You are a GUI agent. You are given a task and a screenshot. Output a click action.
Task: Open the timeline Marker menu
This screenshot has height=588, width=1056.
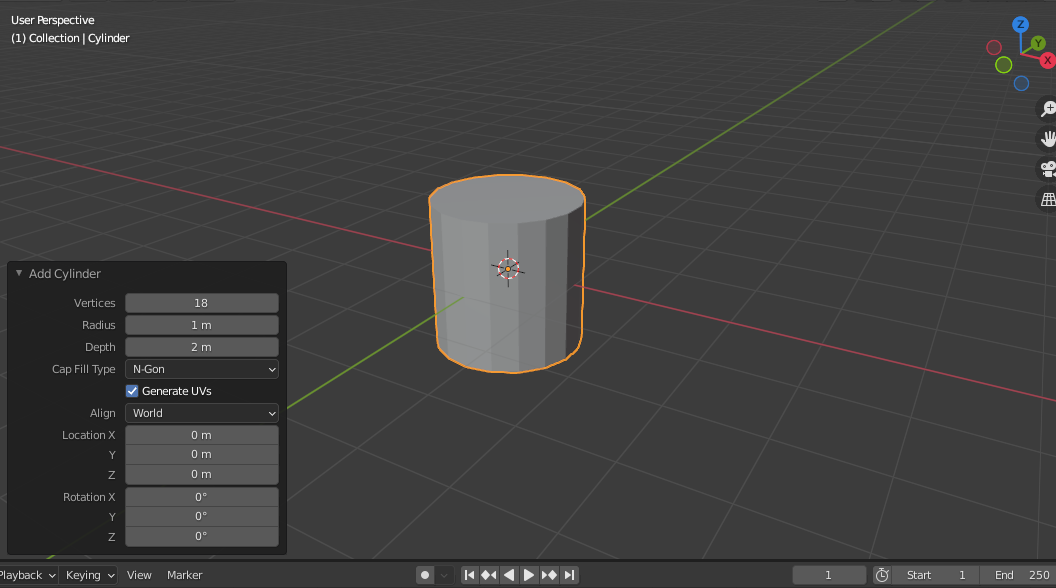click(185, 575)
